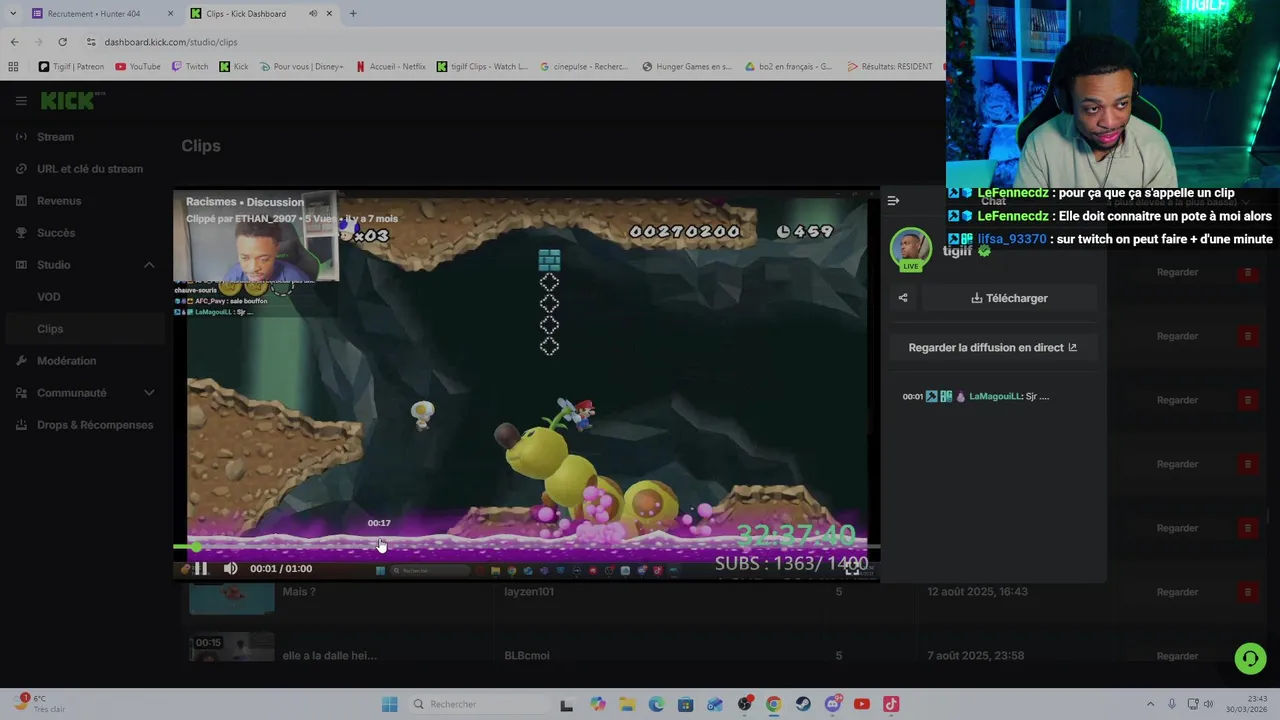The image size is (1280, 720).
Task: Go back in browser history
Action: pos(14,42)
